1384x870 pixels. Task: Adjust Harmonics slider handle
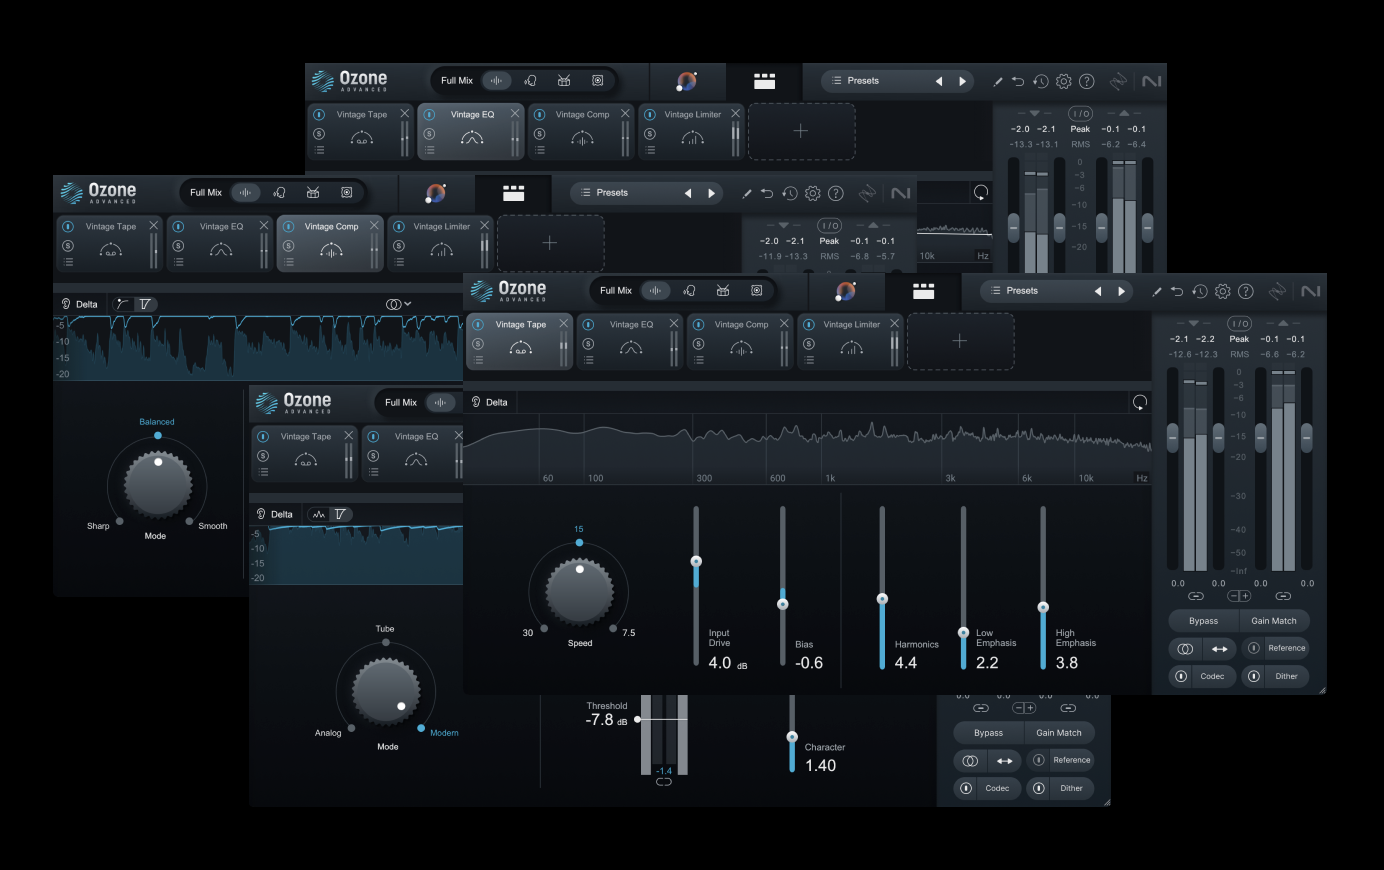point(882,599)
